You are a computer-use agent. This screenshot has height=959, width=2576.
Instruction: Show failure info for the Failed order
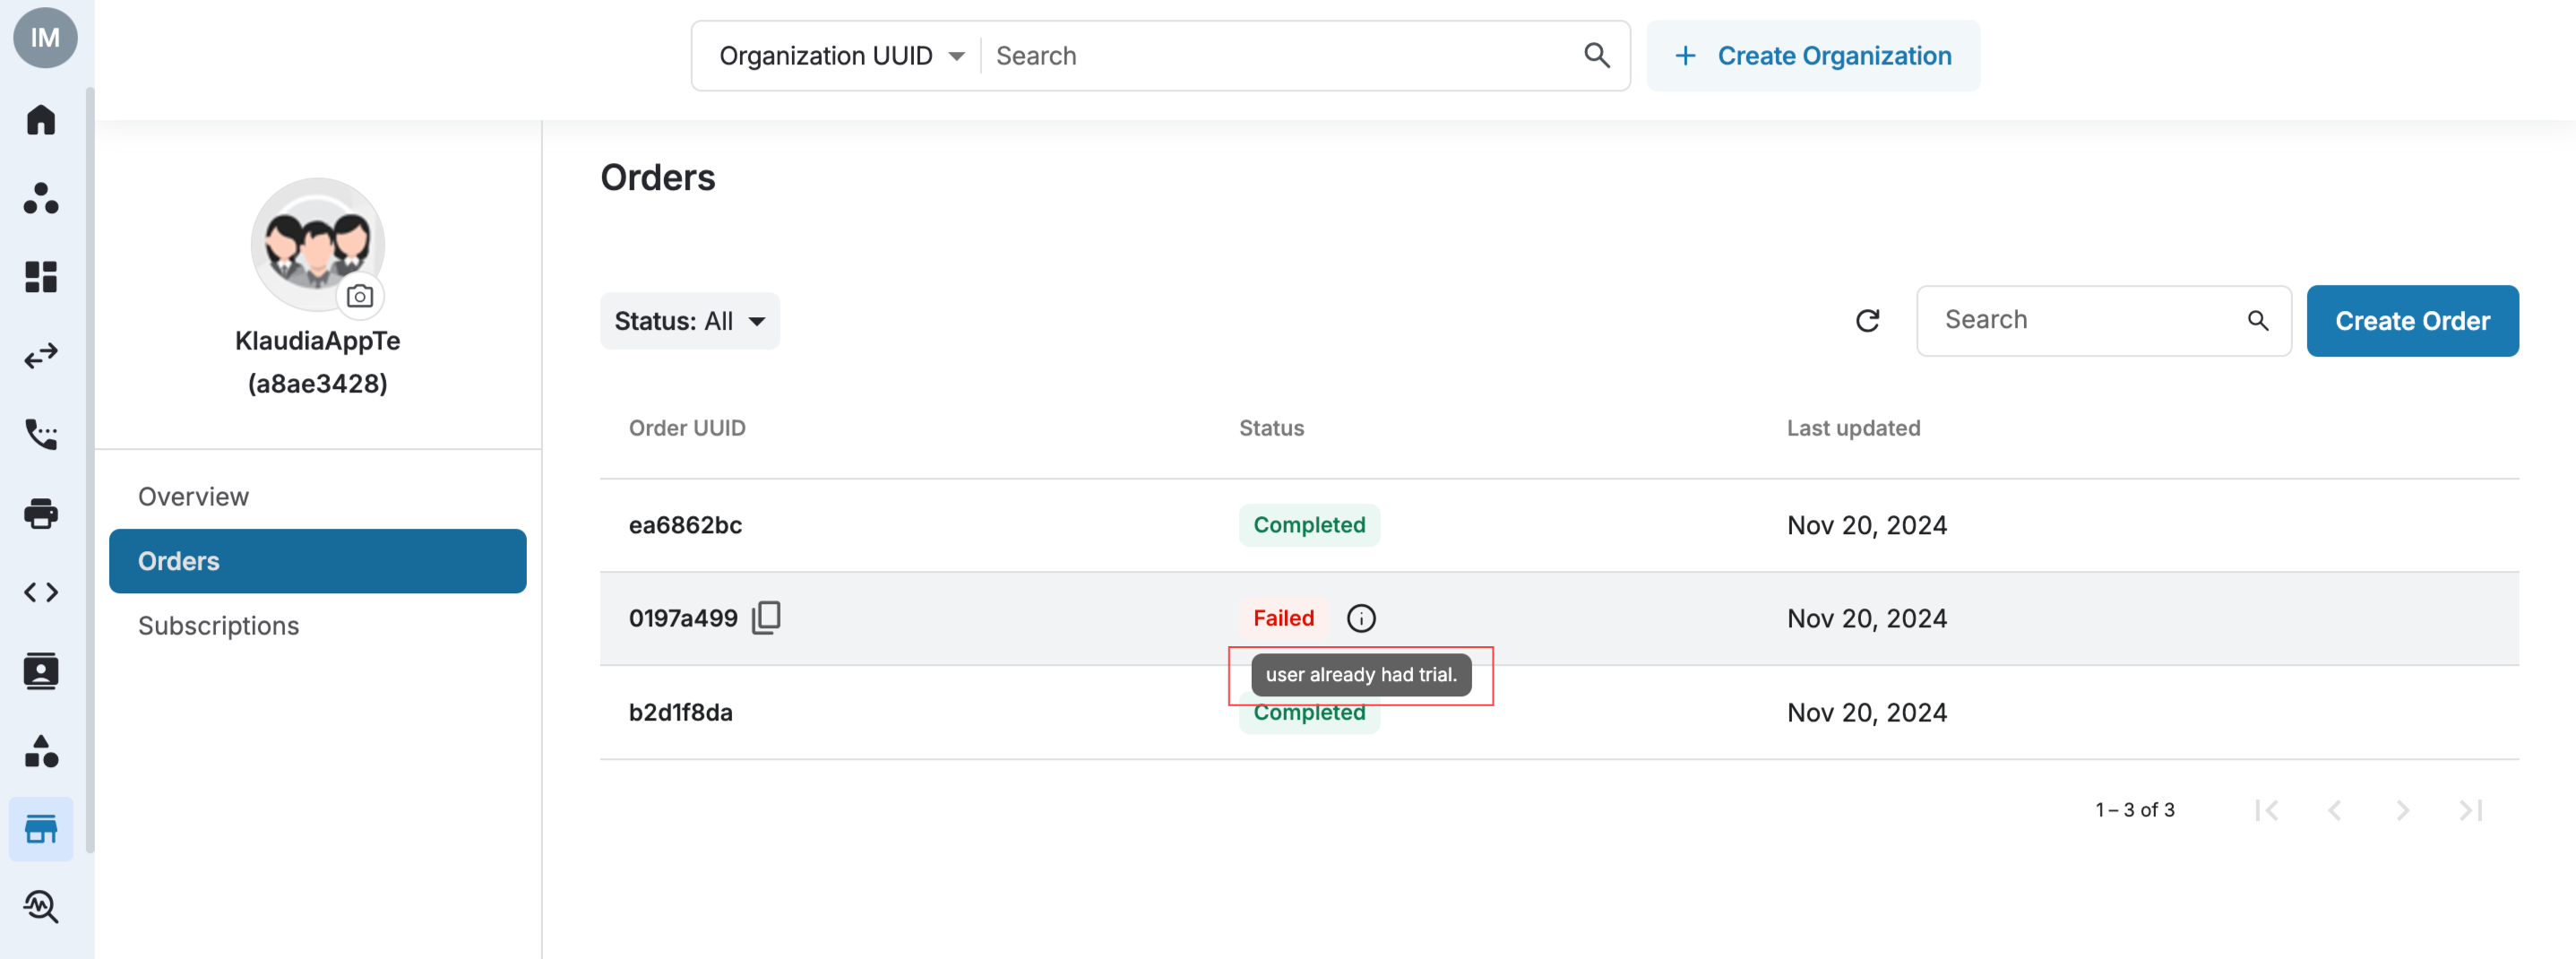point(1361,618)
